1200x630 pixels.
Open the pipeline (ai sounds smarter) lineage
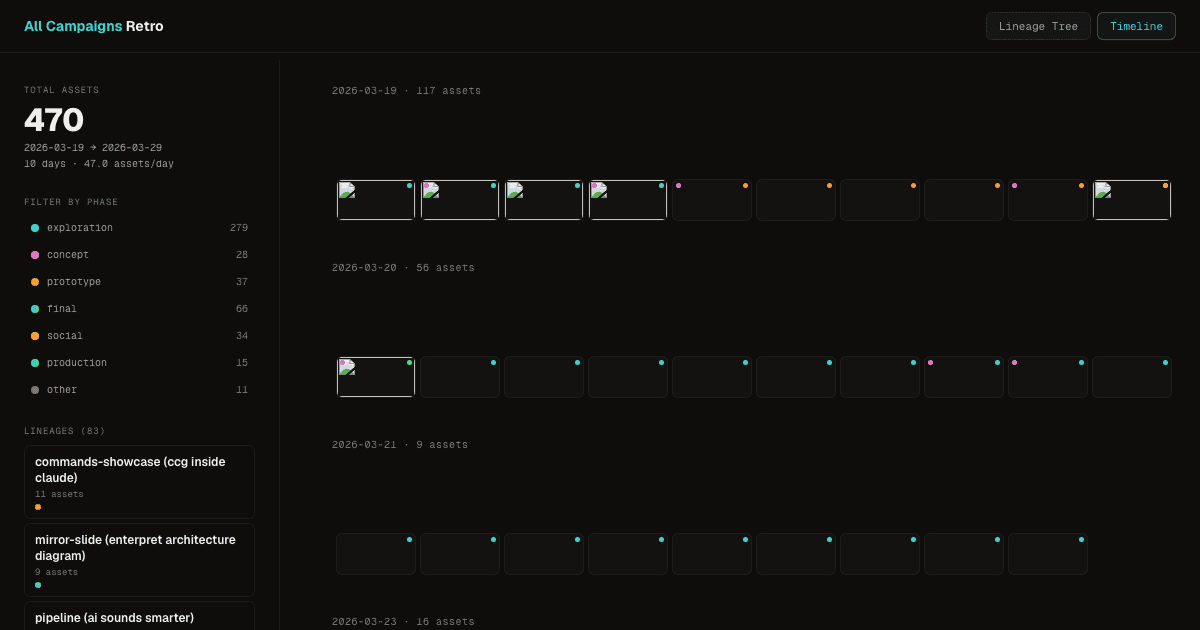139,616
